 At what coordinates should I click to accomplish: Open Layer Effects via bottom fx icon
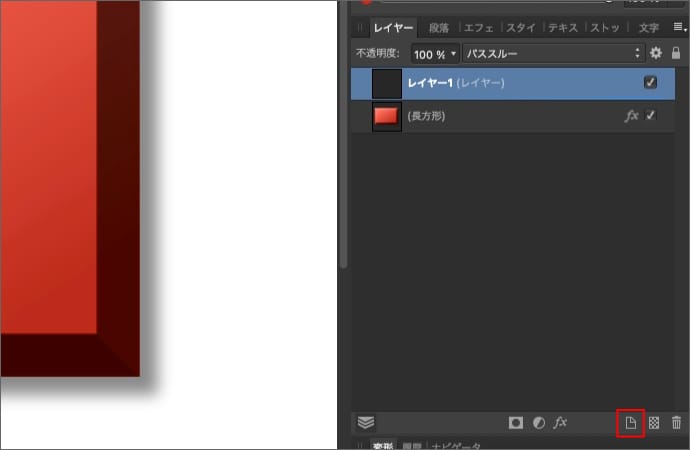coord(561,423)
